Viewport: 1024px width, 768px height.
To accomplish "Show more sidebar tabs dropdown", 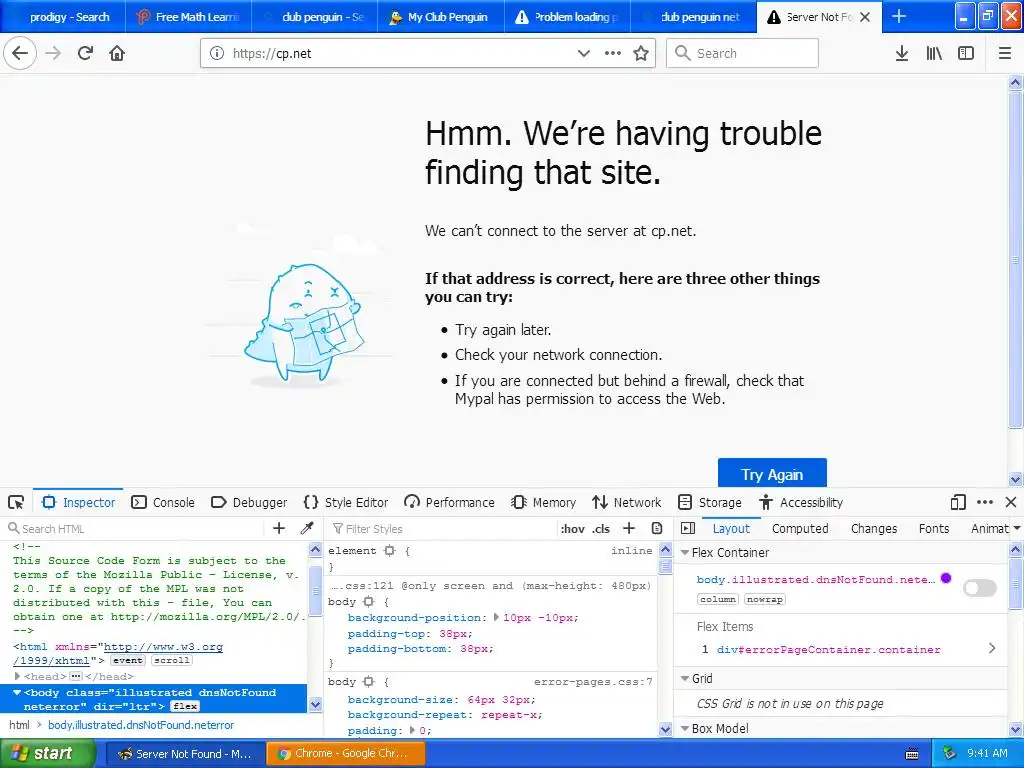I will click(1016, 528).
